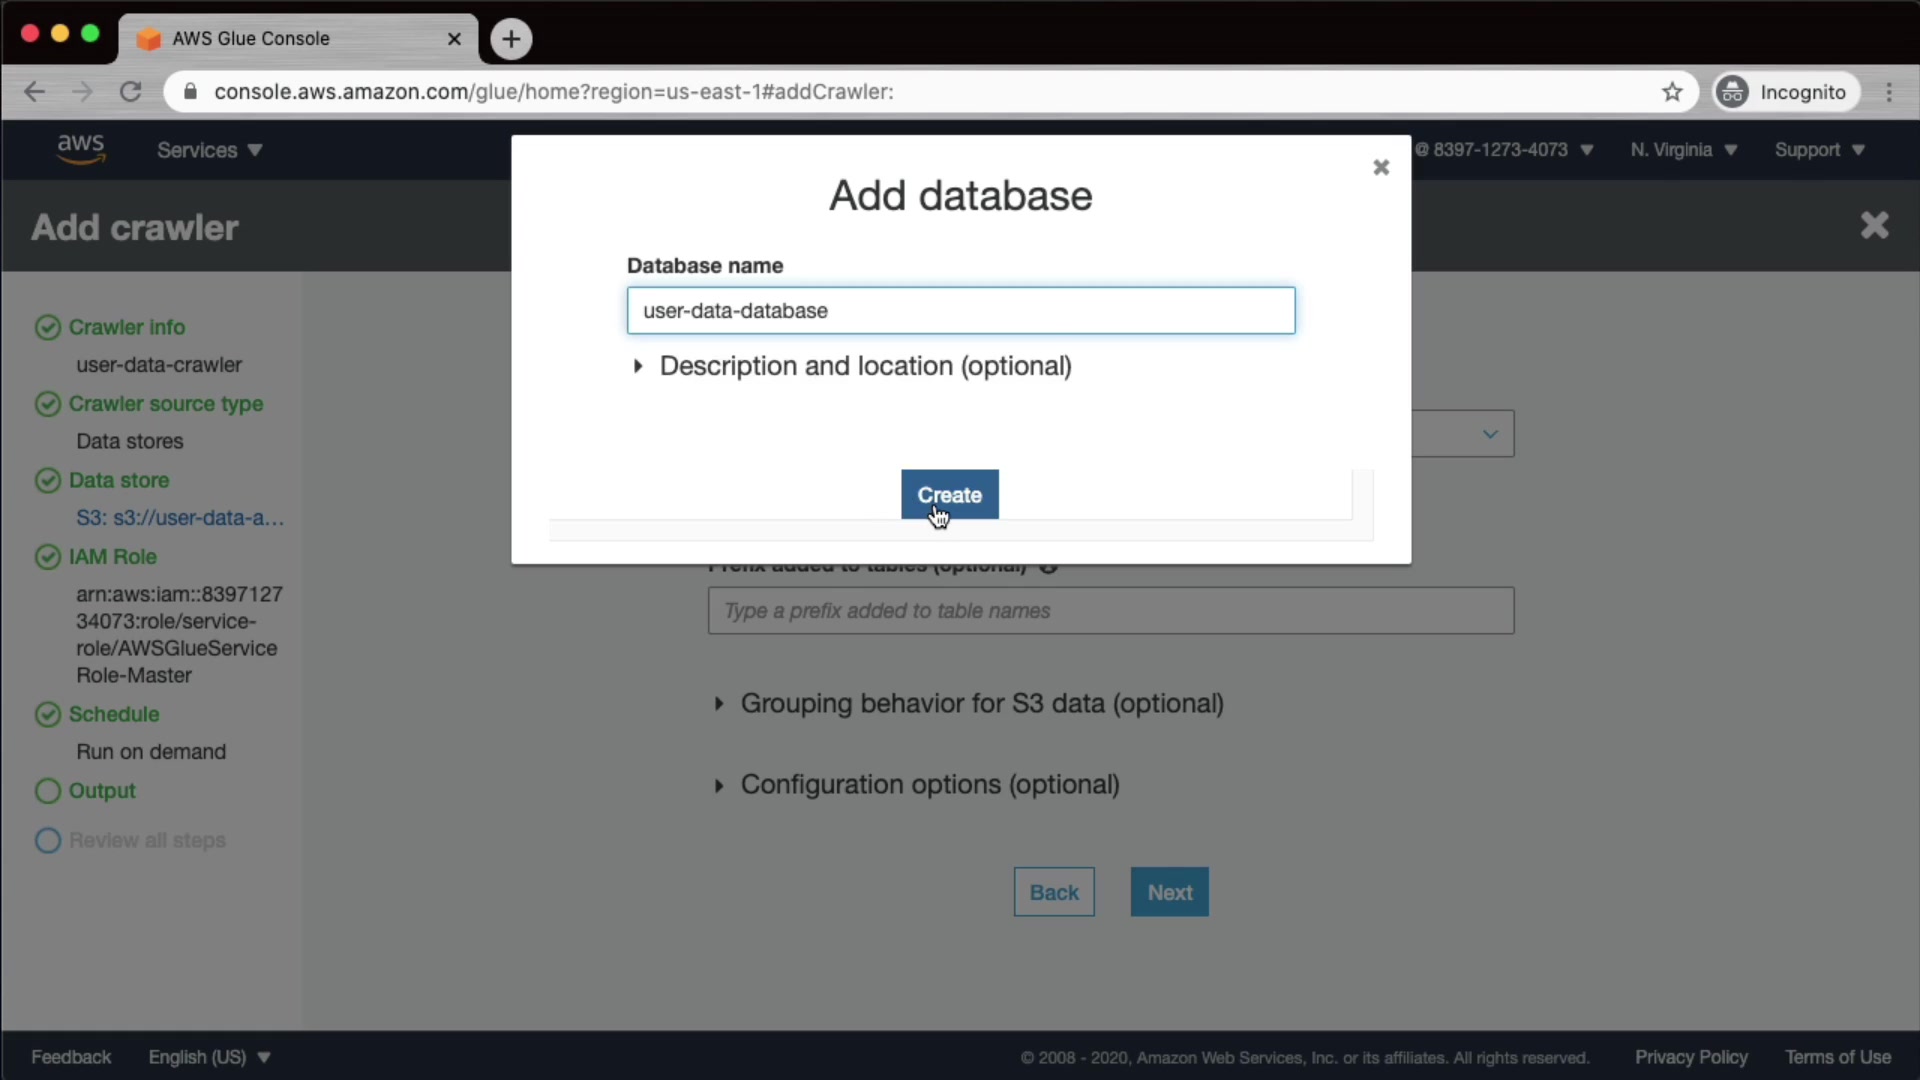Viewport: 1920px width, 1080px height.
Task: Click the Incognito profile icon
Action: 1732,92
